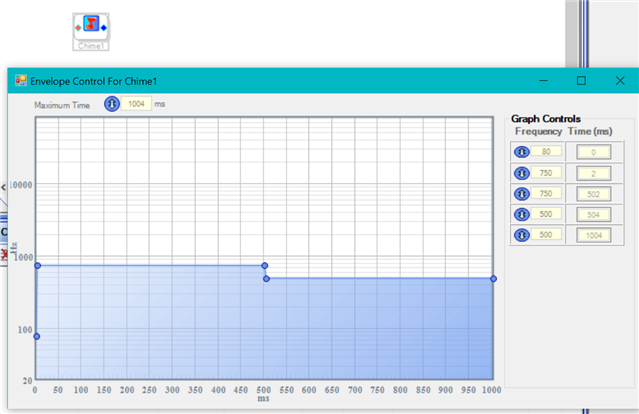Click the frequency knob beside time 504

click(522, 214)
